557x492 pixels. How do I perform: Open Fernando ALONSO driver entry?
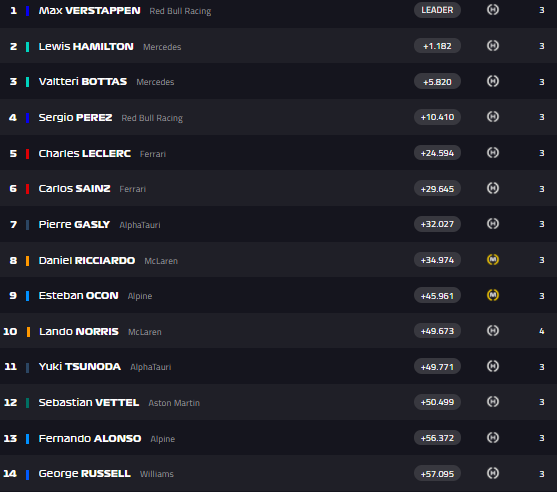click(278, 438)
